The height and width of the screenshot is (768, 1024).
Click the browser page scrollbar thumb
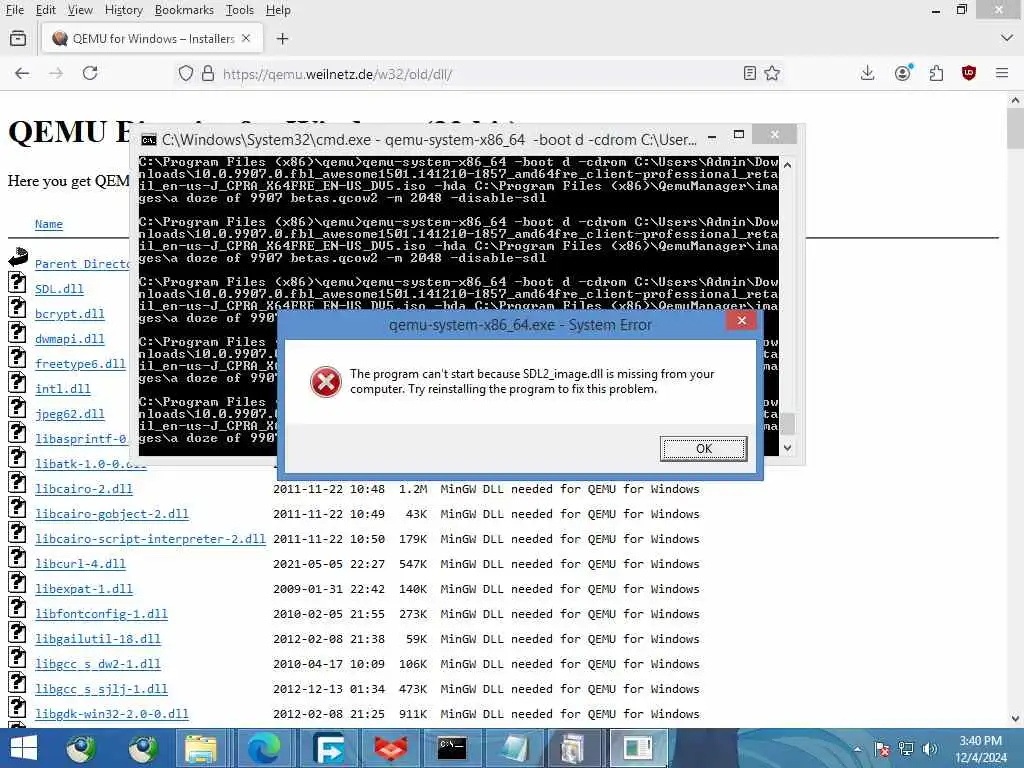1015,129
